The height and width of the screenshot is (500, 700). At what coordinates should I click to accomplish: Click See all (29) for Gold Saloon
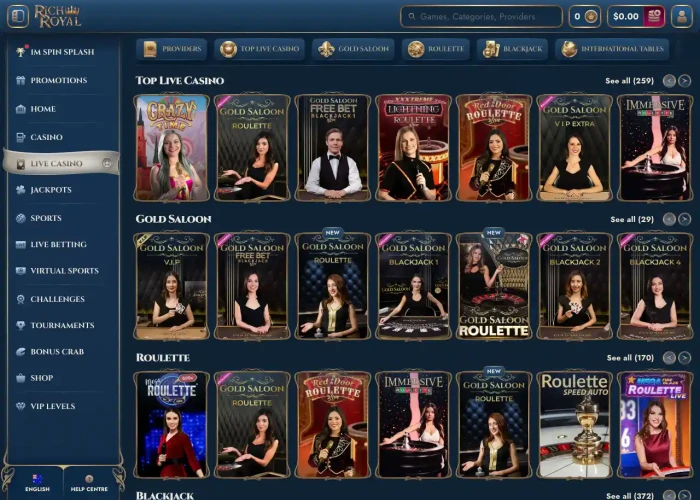[x=632, y=219]
